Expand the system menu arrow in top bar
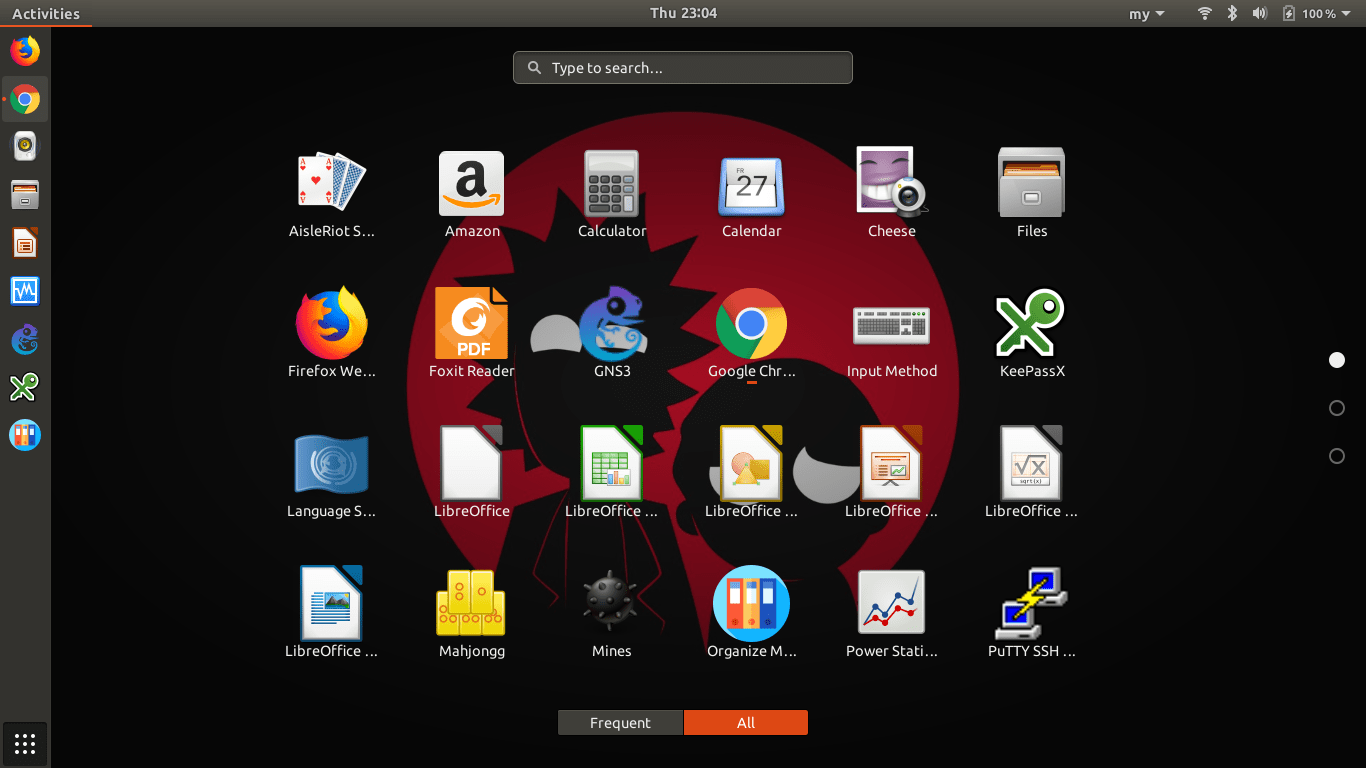Viewport: 1366px width, 768px height. click(x=1346, y=14)
